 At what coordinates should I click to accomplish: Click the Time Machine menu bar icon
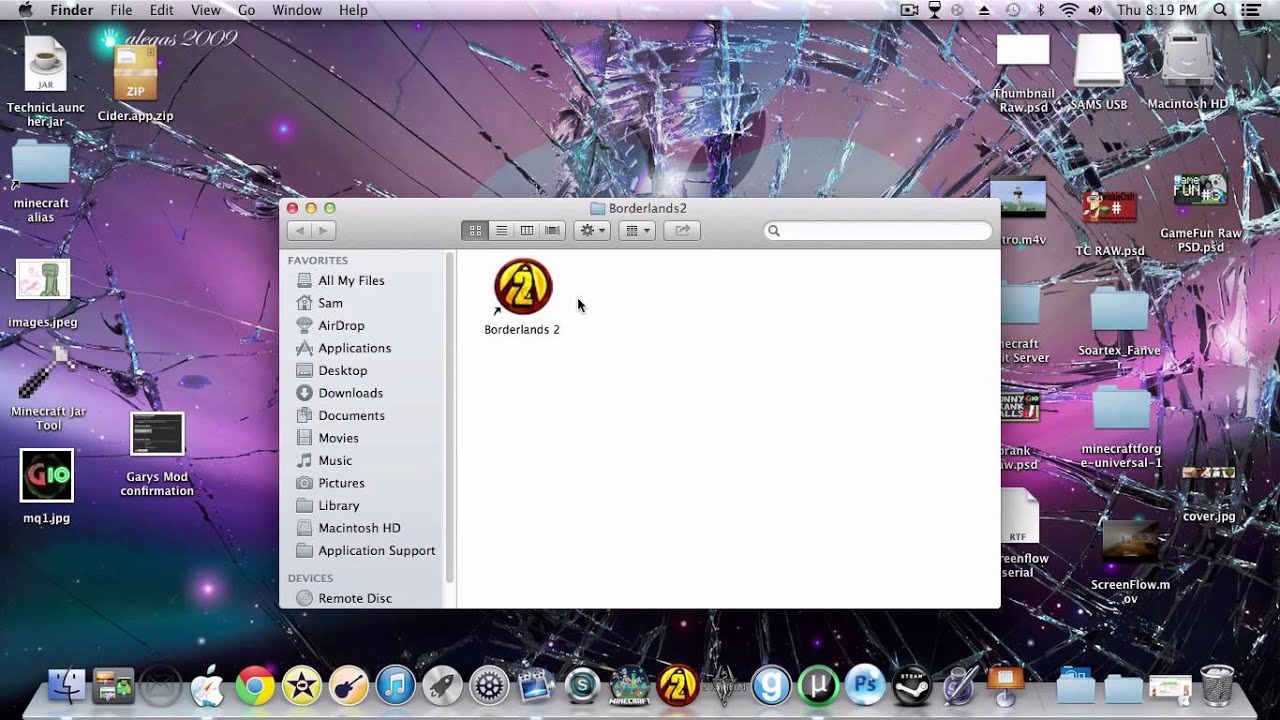coord(1013,10)
